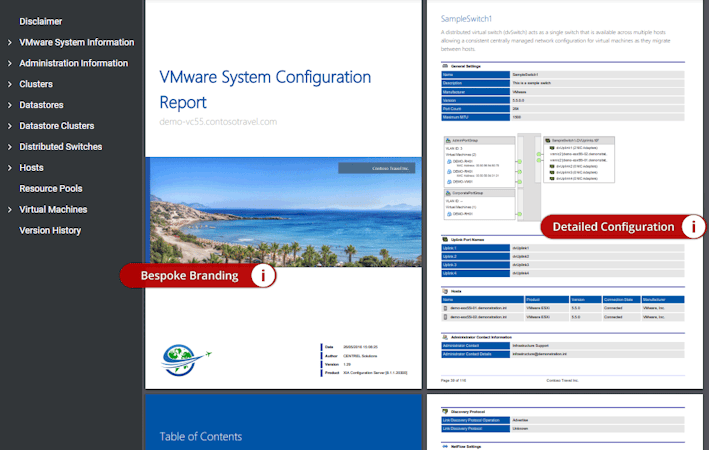Viewport: 709px width, 450px height.
Task: Click the Table of Contents heading
Action: (x=200, y=436)
